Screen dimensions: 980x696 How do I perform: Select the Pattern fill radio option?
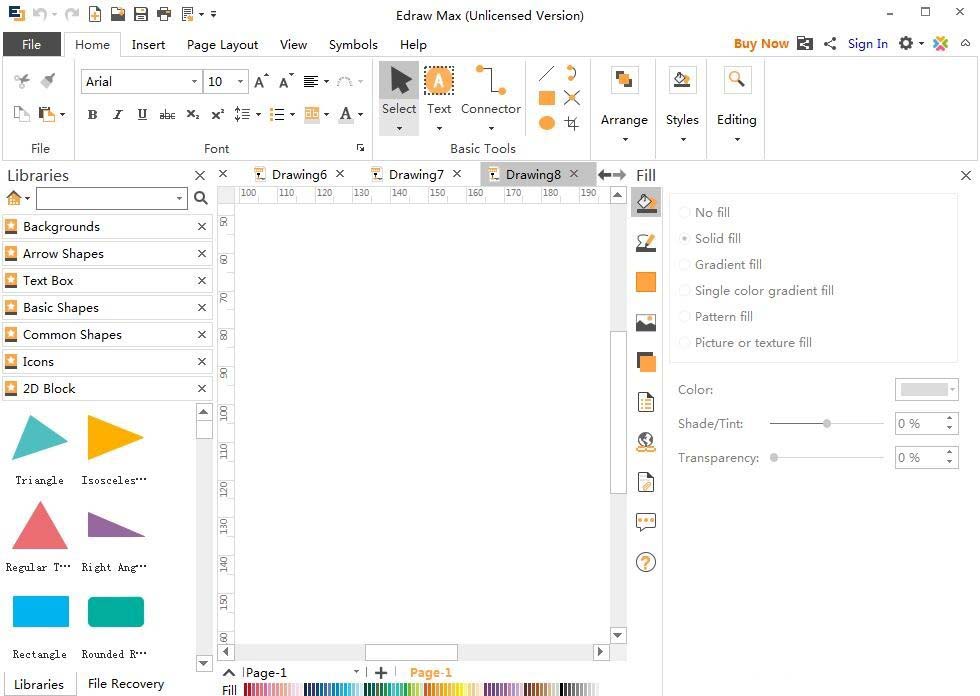coord(684,317)
